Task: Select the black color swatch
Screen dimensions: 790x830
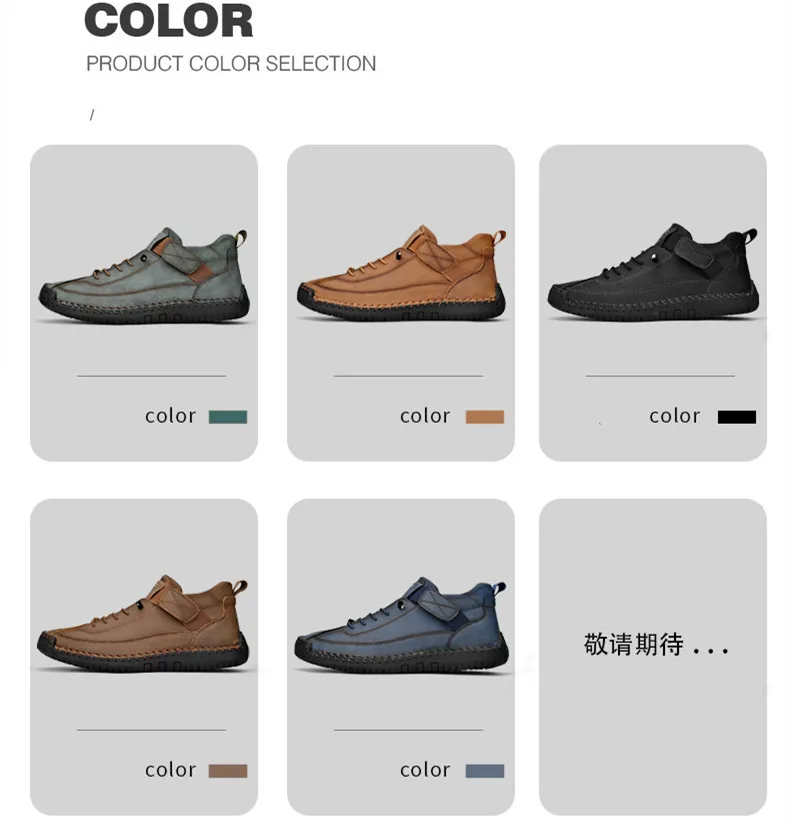Action: pos(737,417)
